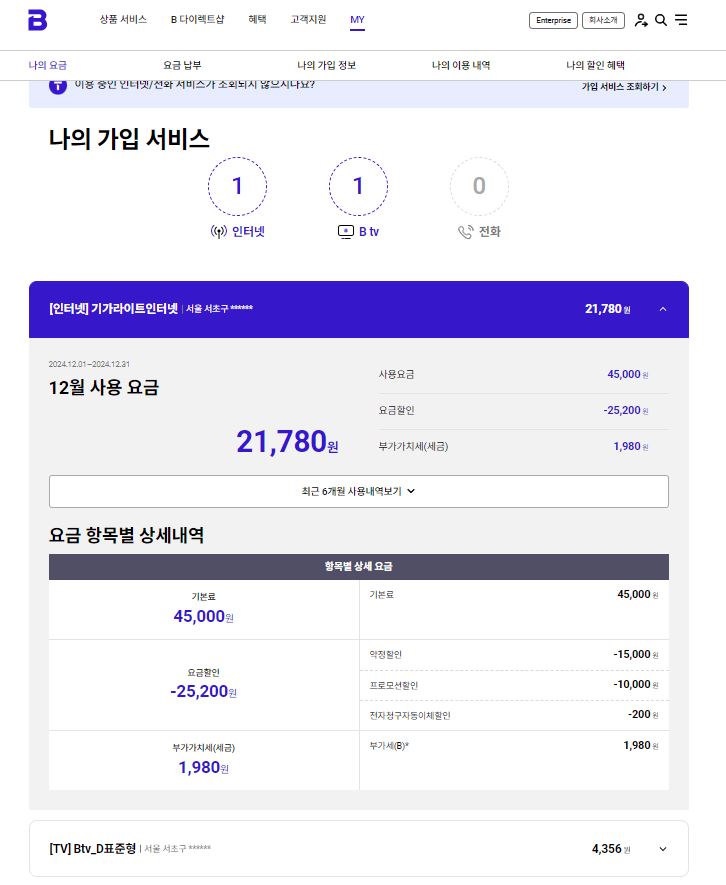Expand 최근 6개월 사용내역보기 dropdown
Viewport: 726px width, 885px height.
pos(358,492)
